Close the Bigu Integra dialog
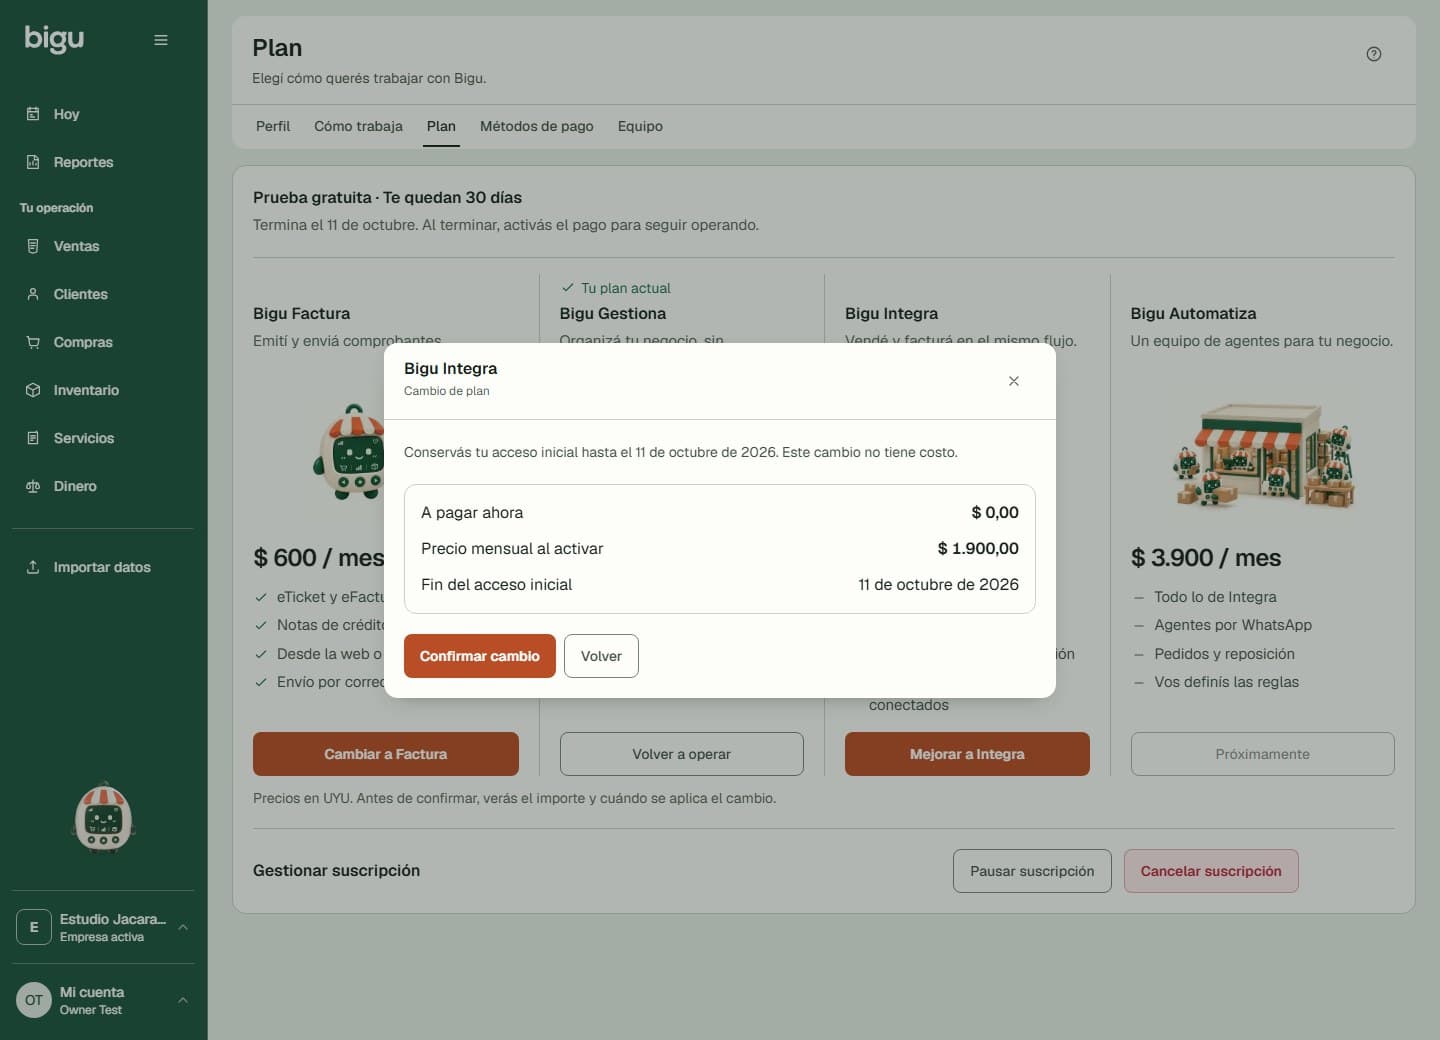 tap(1014, 381)
